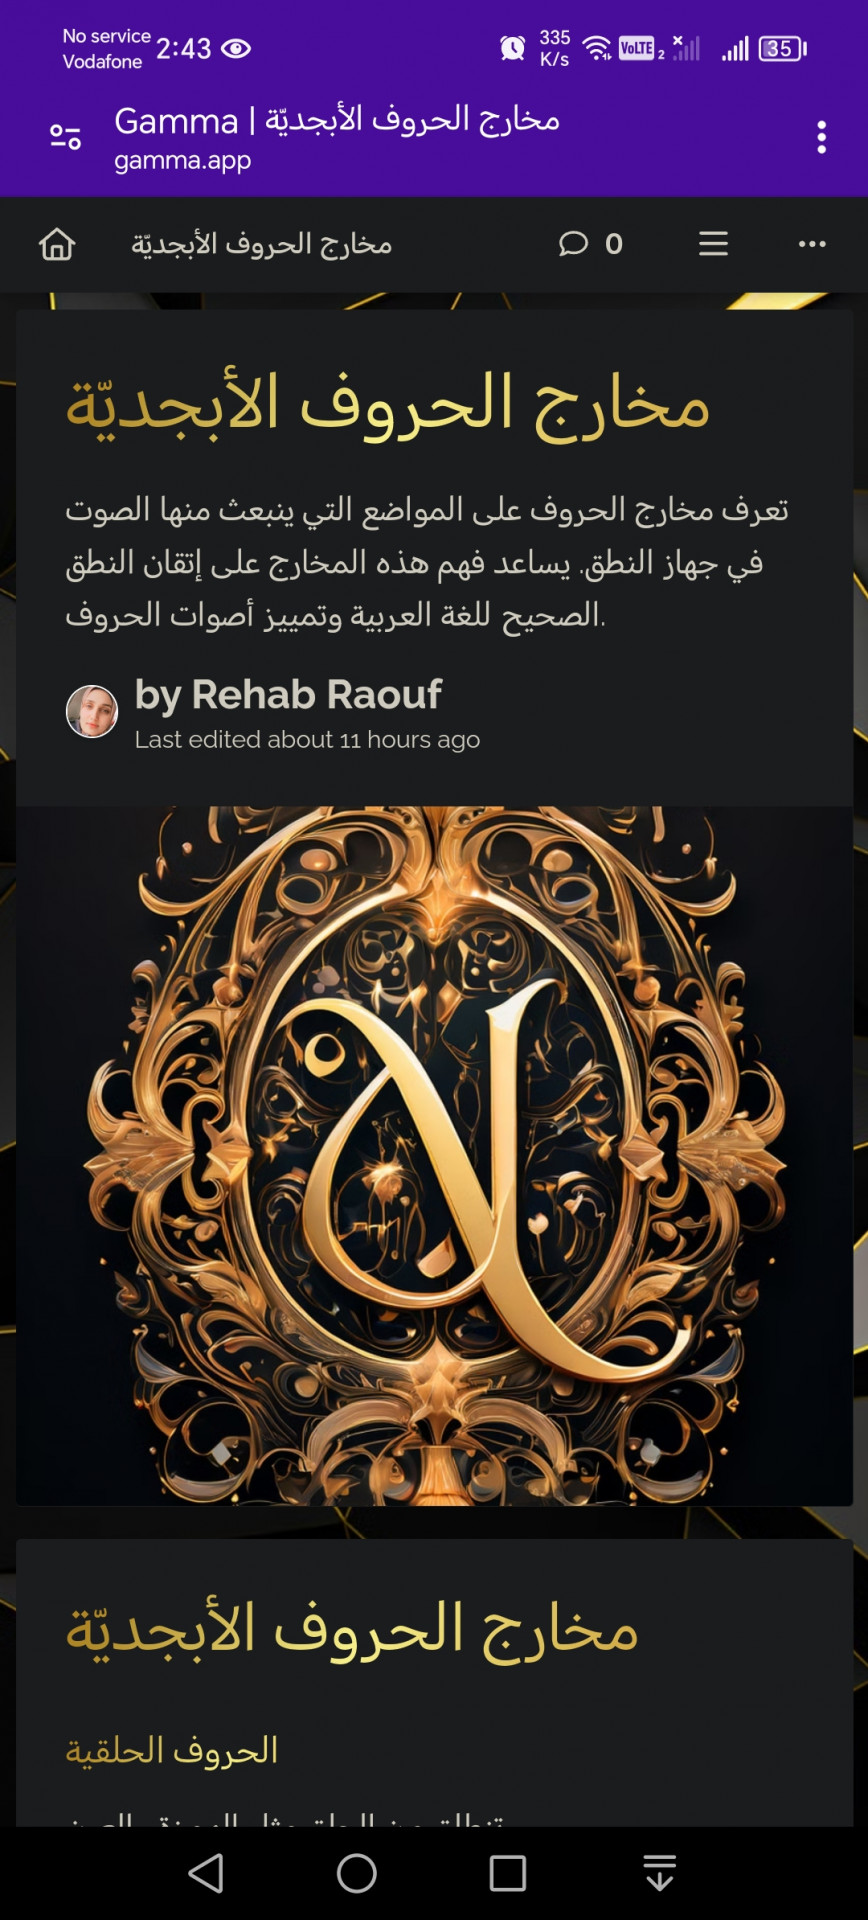
Task: Select the الحروف الحلقية subheading
Action: pos(172,1751)
